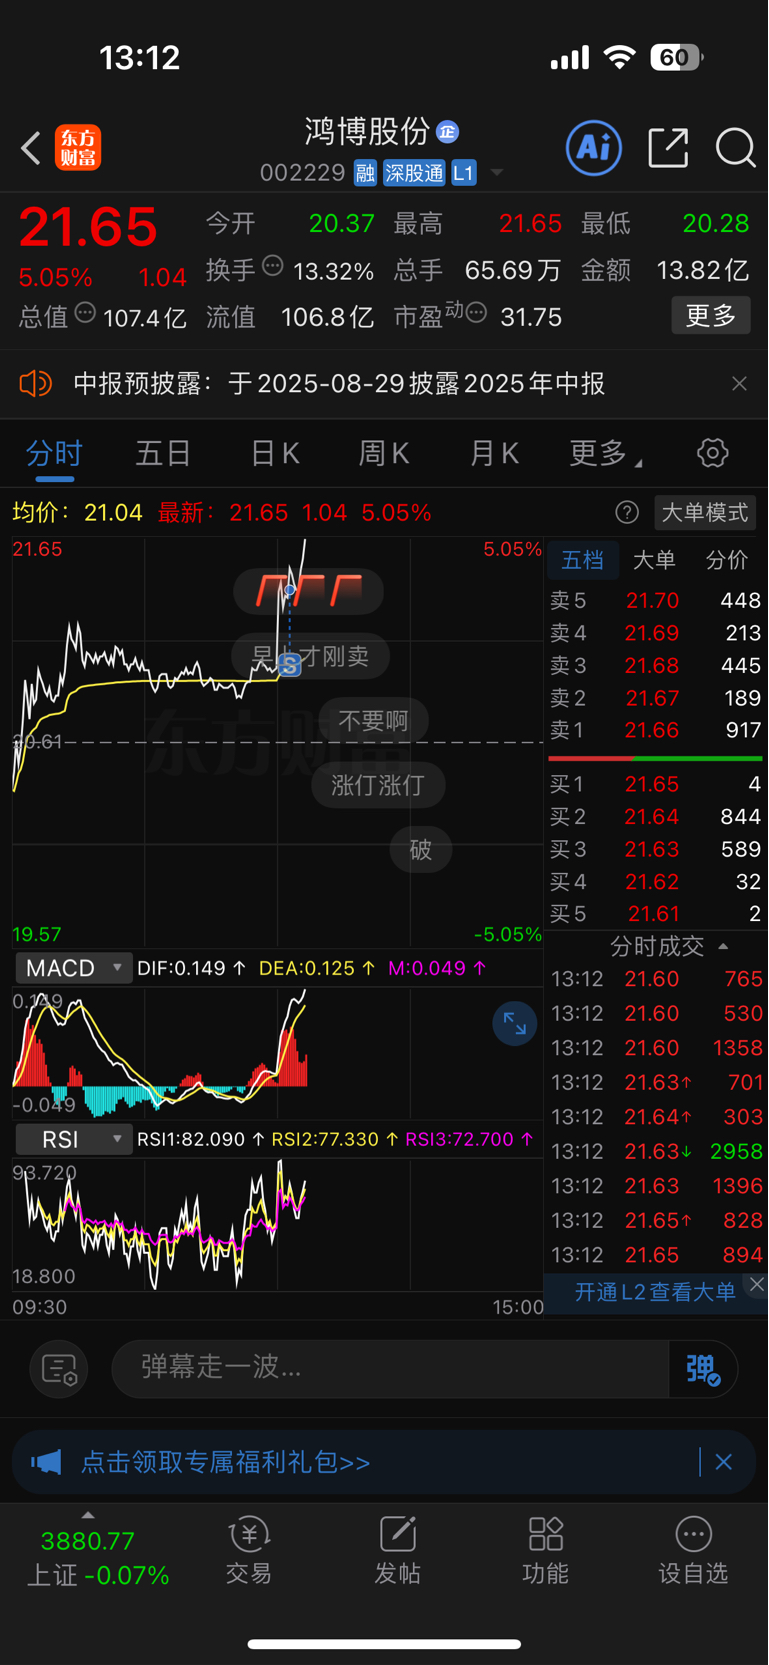
Task: Expand the stock code dropdown arrow
Action: click(x=496, y=174)
